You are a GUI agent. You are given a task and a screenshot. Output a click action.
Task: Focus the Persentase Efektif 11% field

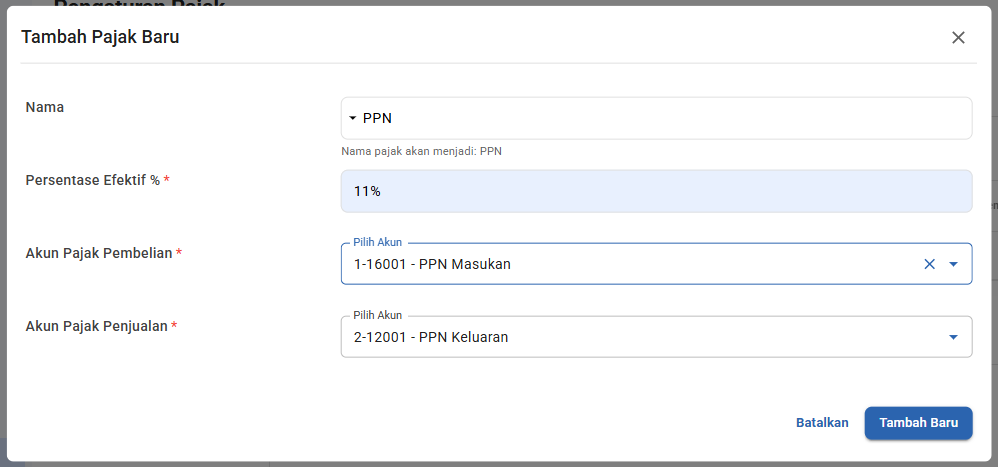(655, 191)
